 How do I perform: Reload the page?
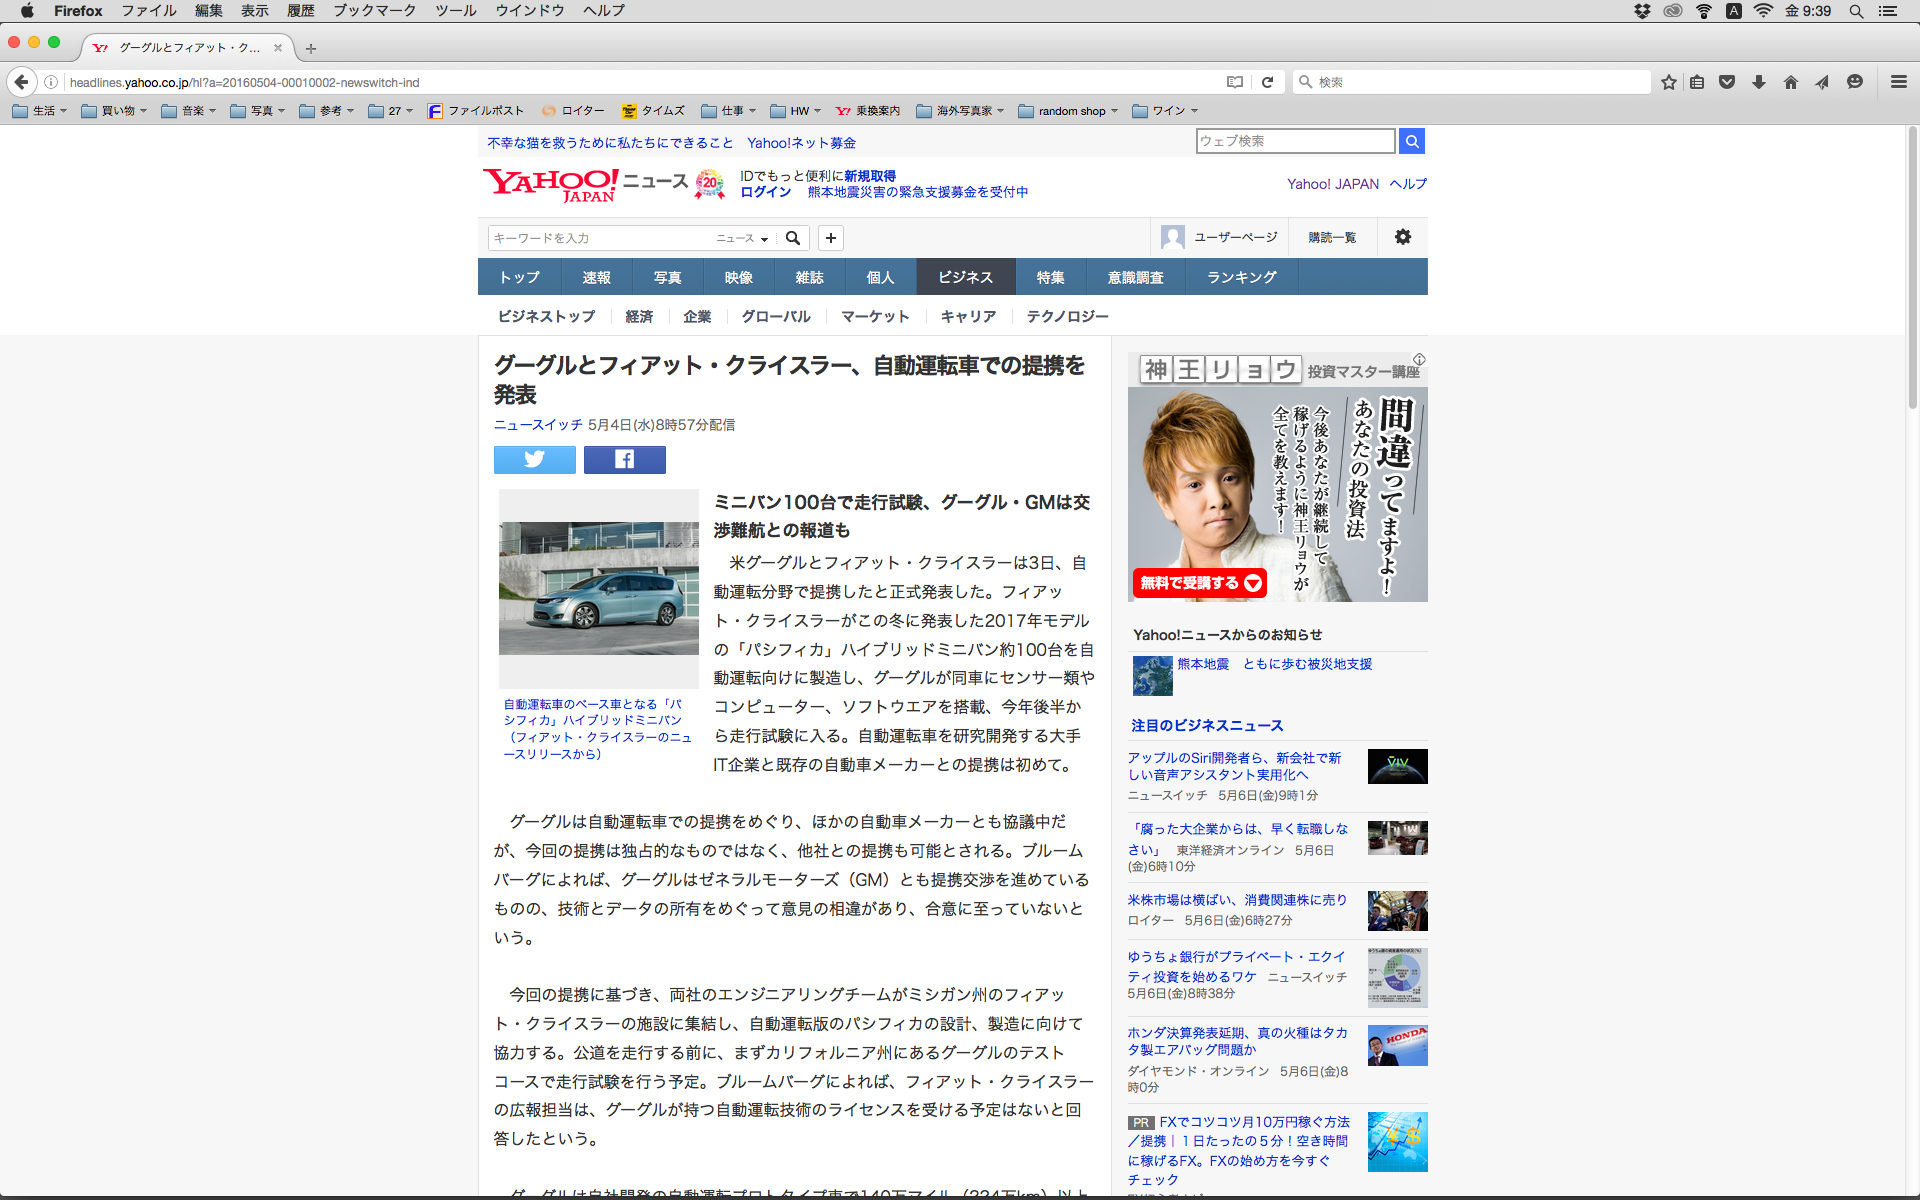(x=1267, y=82)
